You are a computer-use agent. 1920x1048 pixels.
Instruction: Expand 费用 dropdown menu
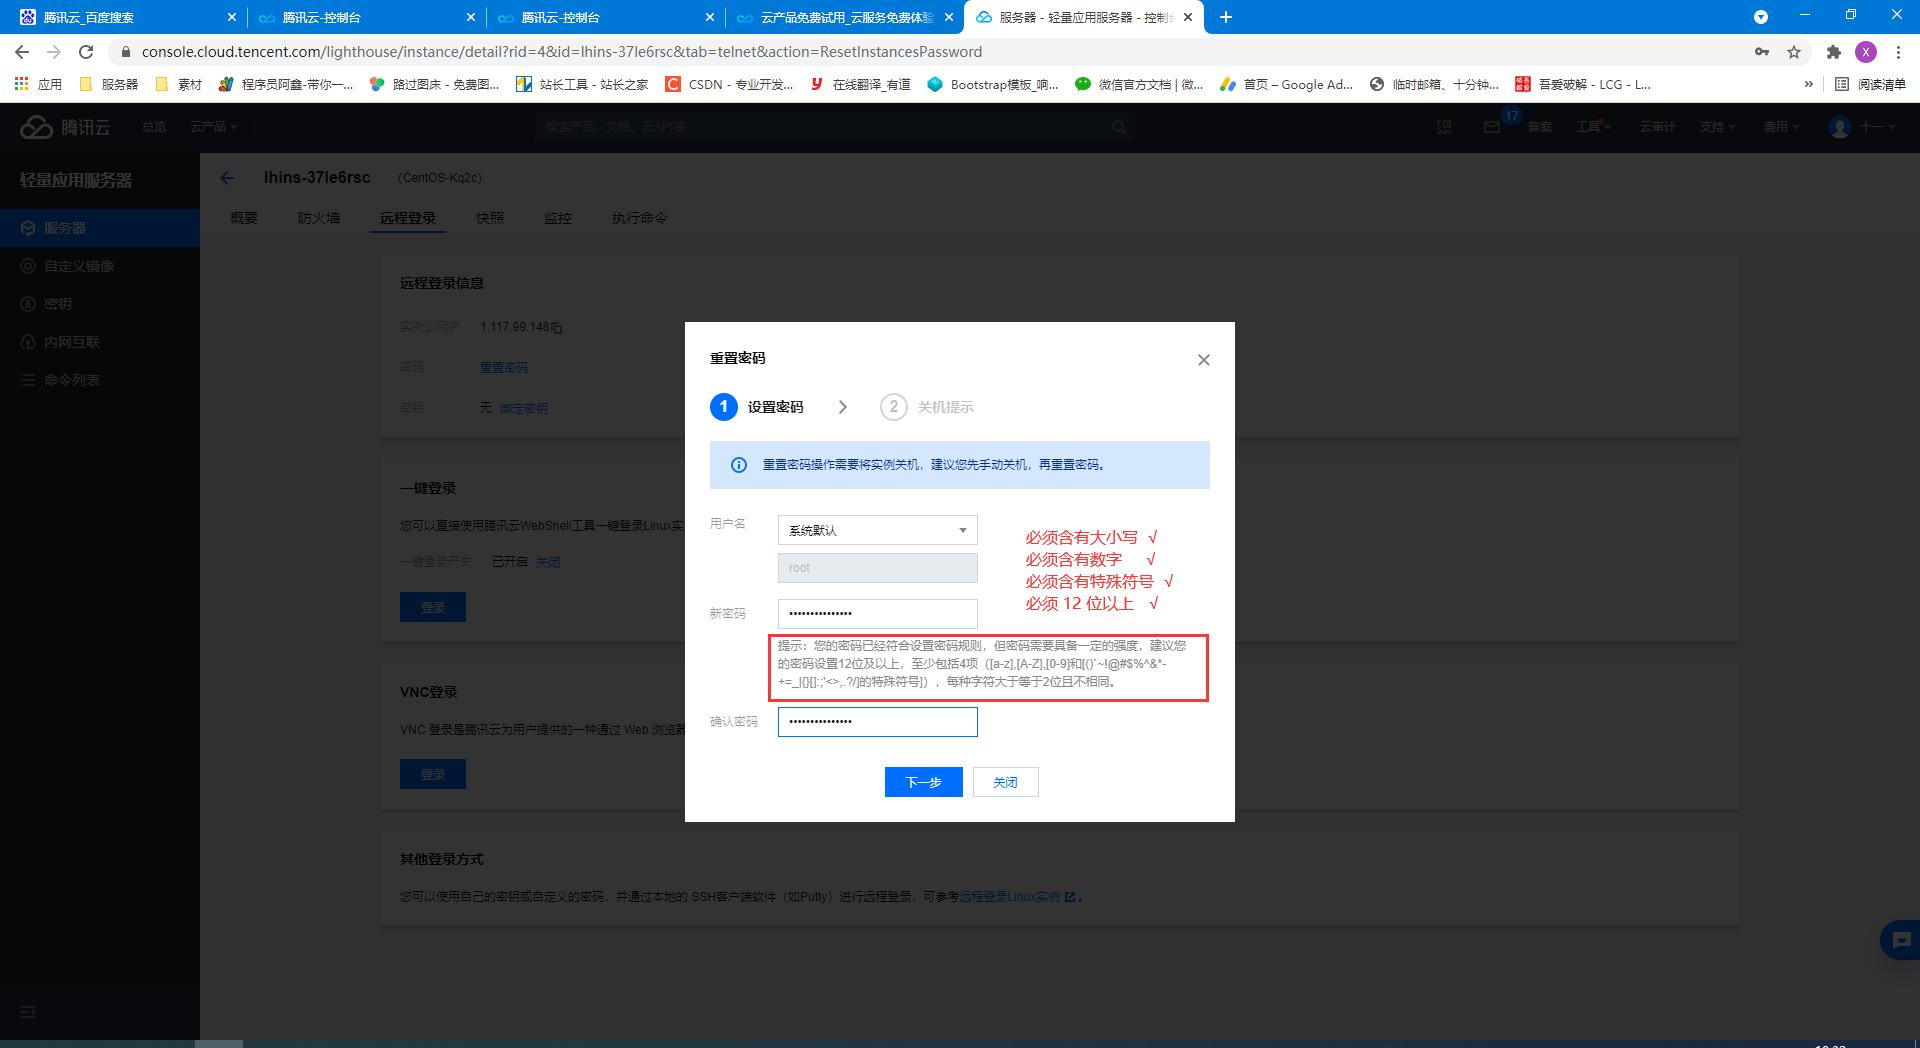(x=1781, y=127)
